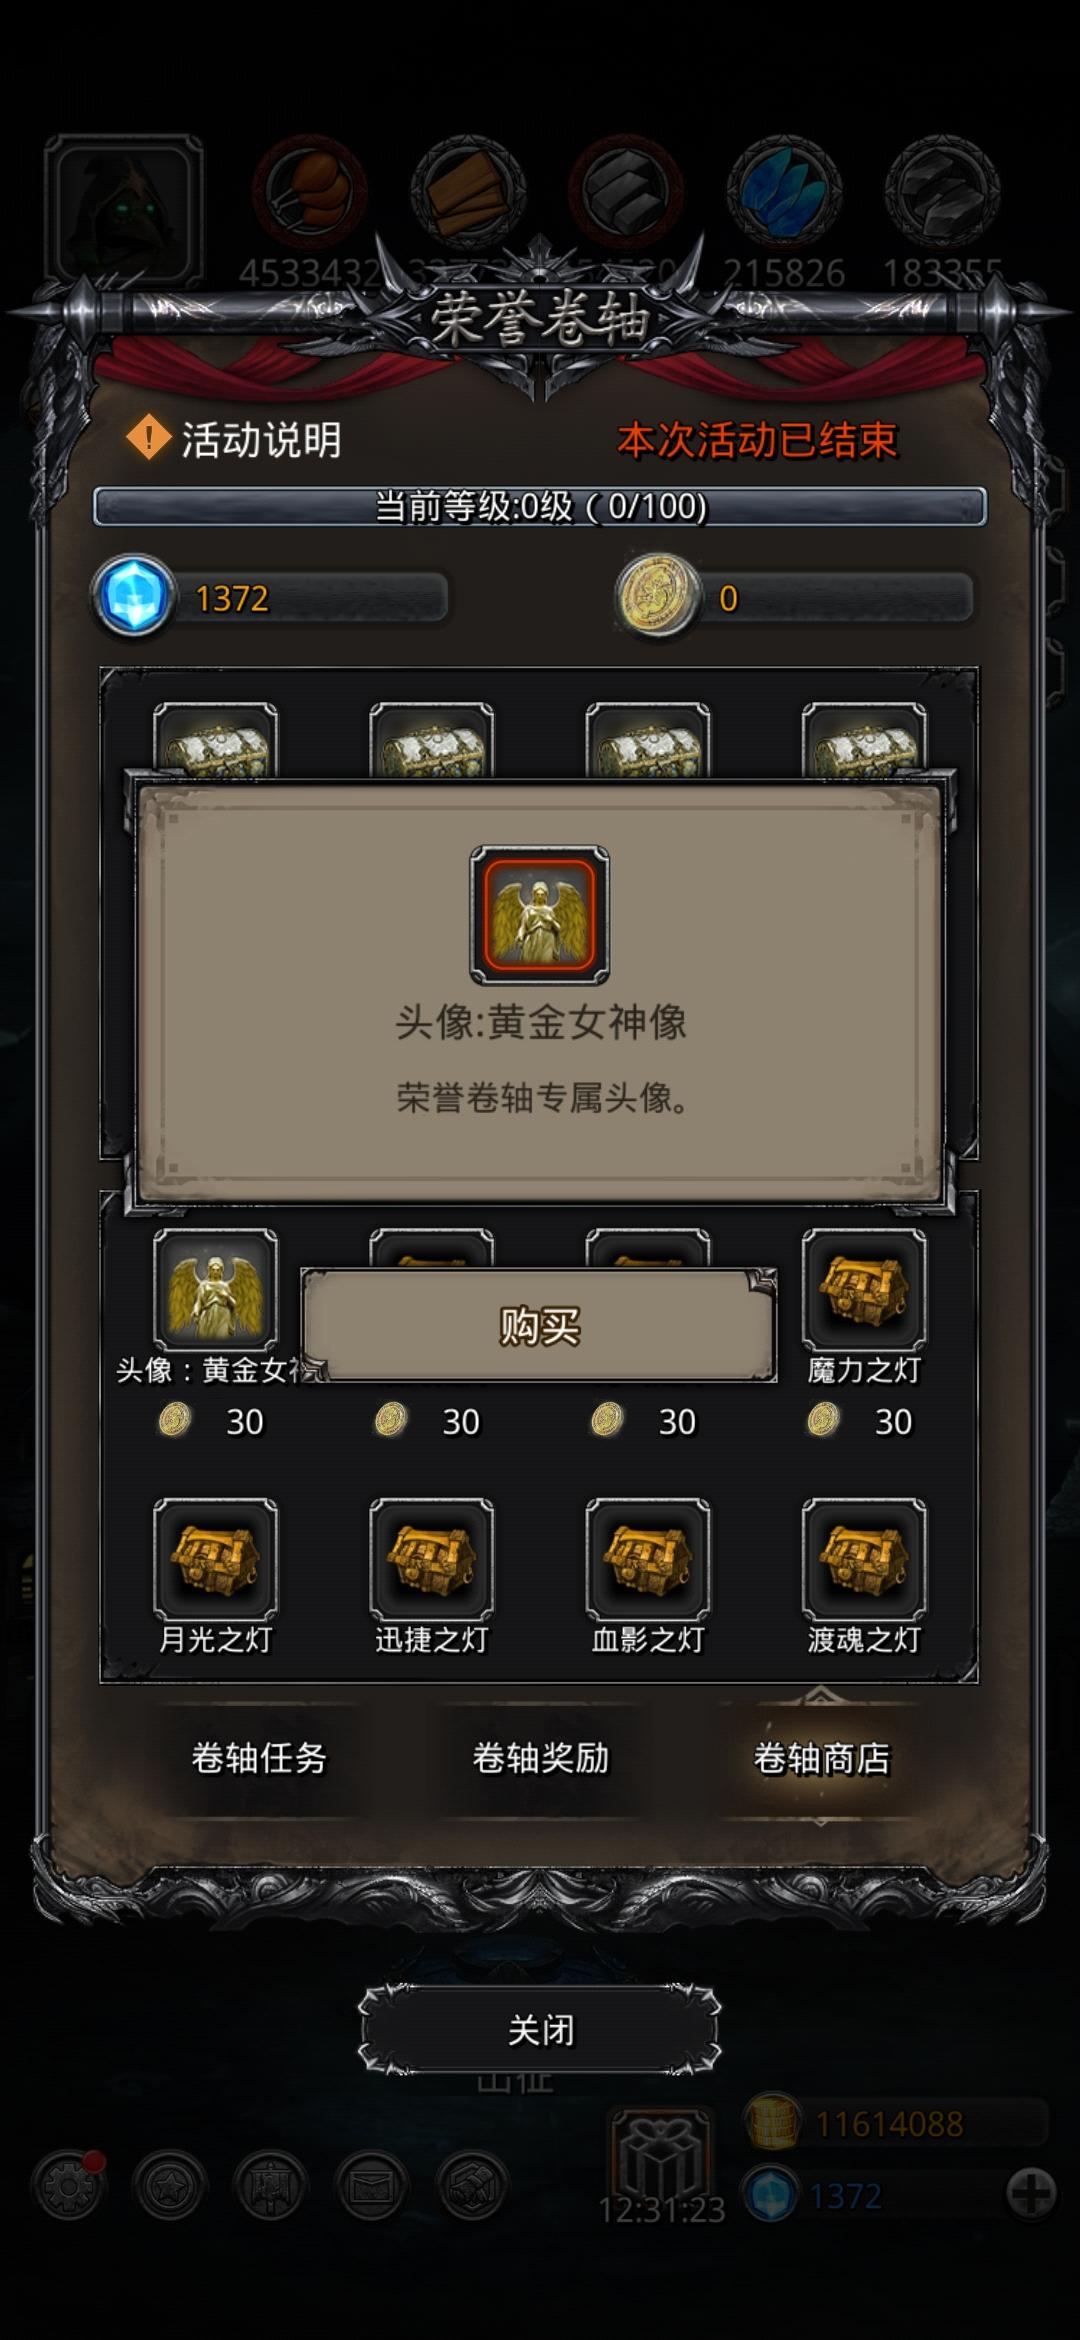
Task: Click the 关闭 button
Action: 540,2030
